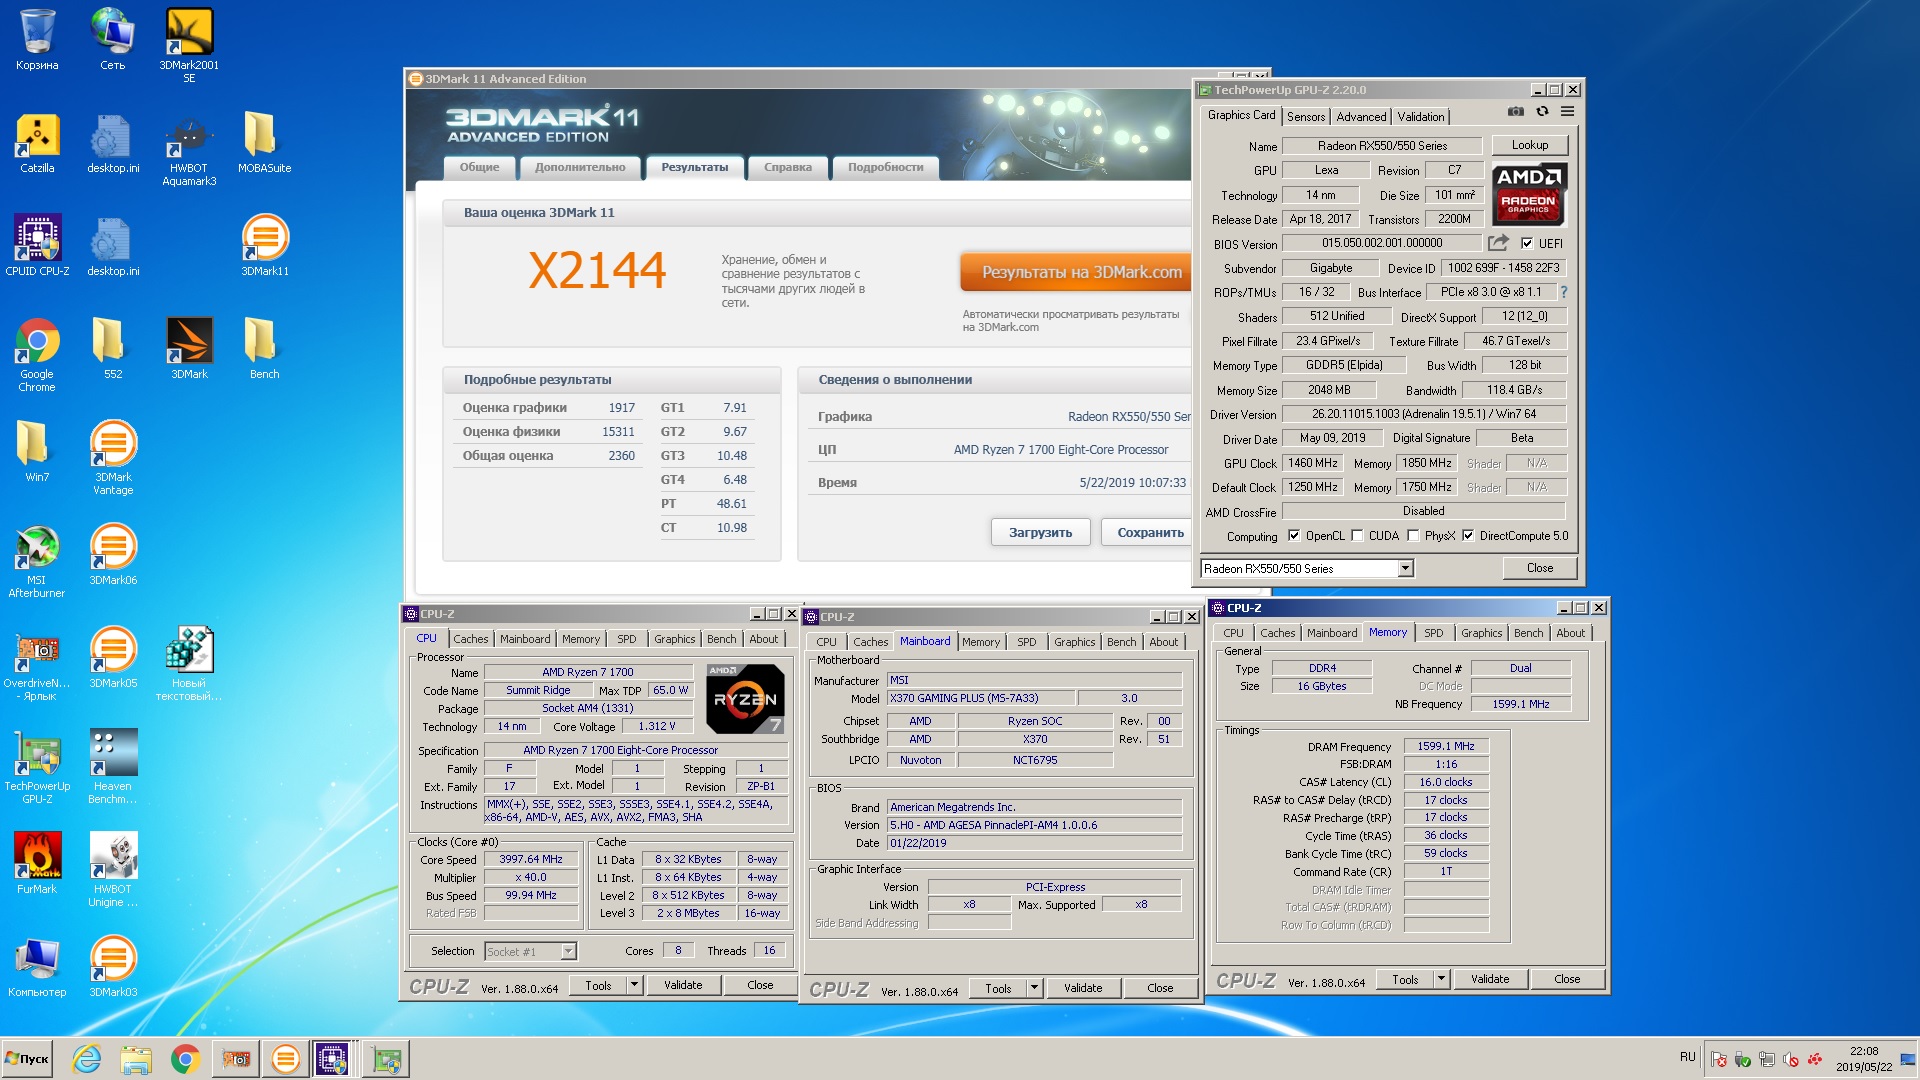Toggle the UEFI checkbox in GPU-Z
The image size is (1920, 1080).
[1527, 243]
